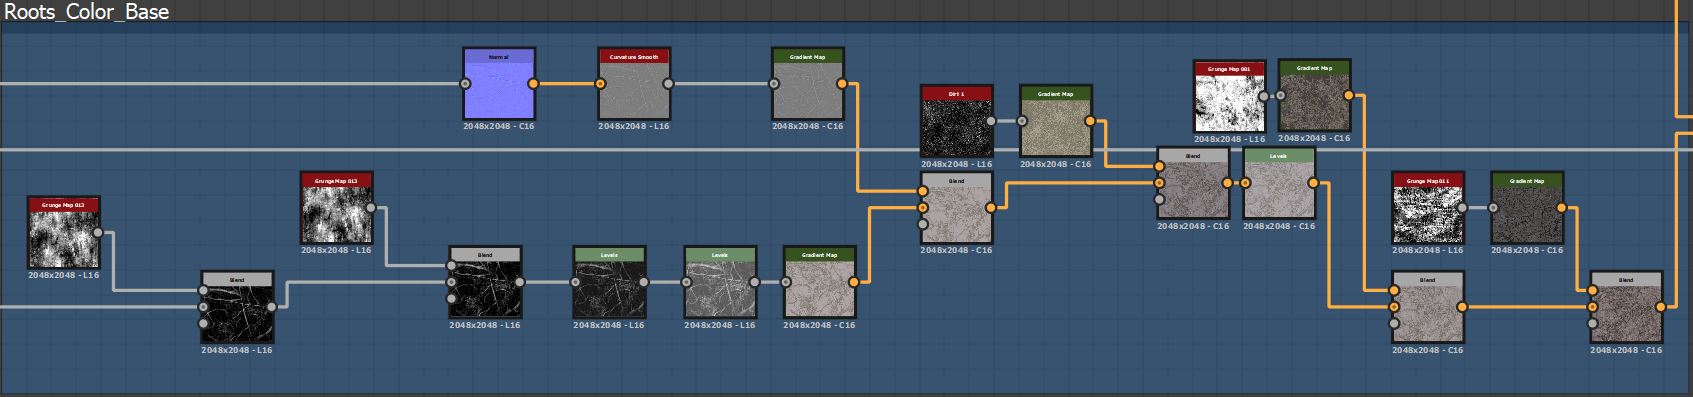The height and width of the screenshot is (397, 1693).
Task: Click the final rightmost Blend output connector
Action: point(1661,307)
